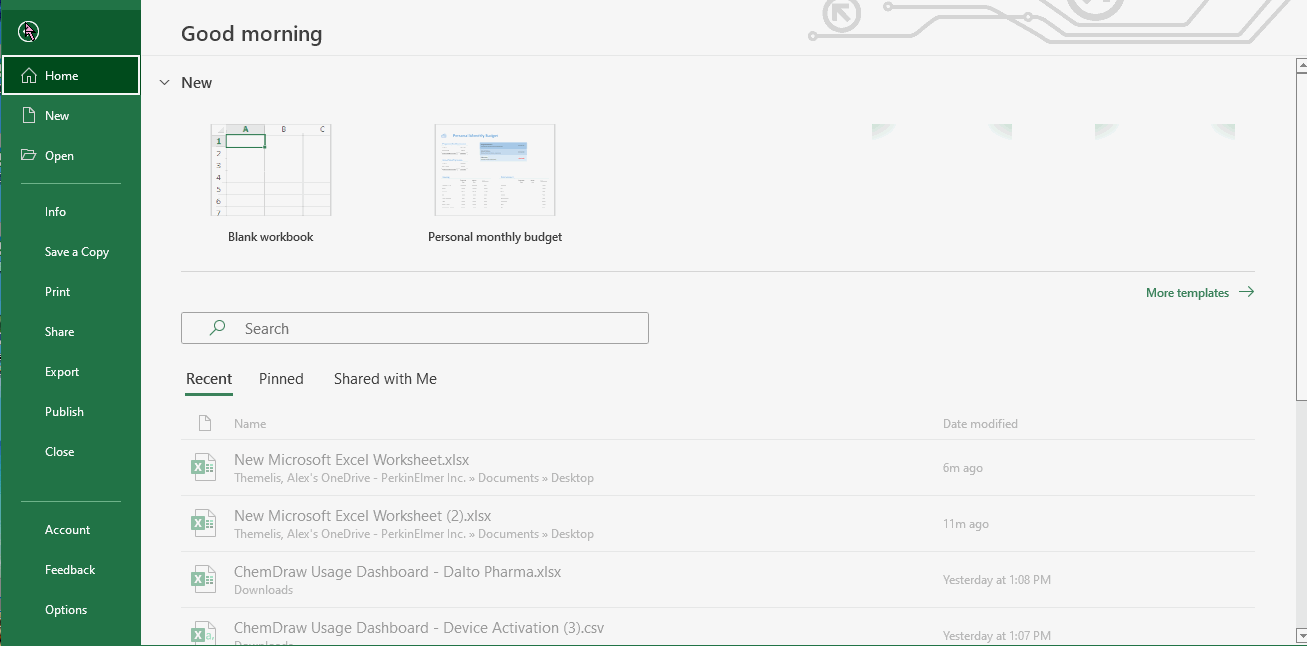Image resolution: width=1307 pixels, height=646 pixels.
Task: Sort by the Name column header
Action: coord(250,424)
